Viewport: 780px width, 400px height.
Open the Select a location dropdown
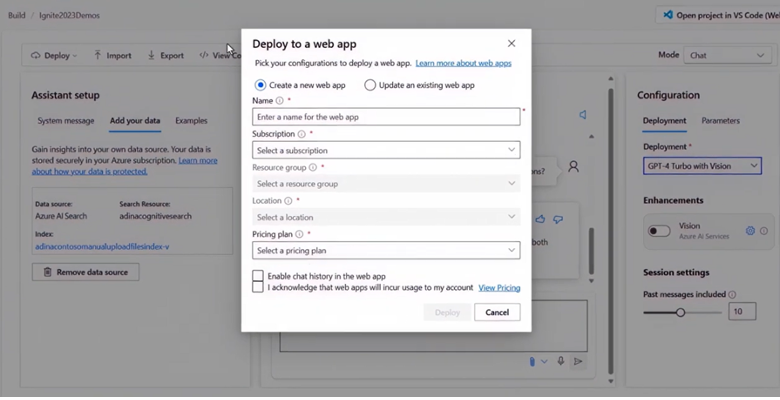pyautogui.click(x=386, y=217)
